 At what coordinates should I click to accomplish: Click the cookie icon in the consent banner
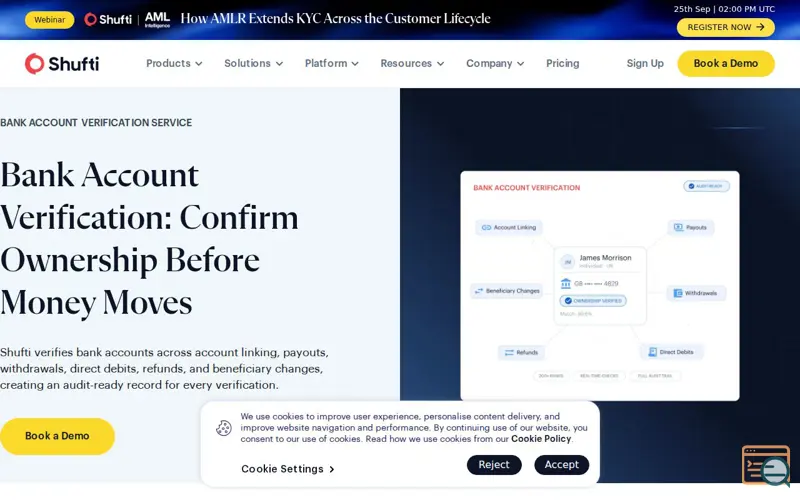coord(223,428)
